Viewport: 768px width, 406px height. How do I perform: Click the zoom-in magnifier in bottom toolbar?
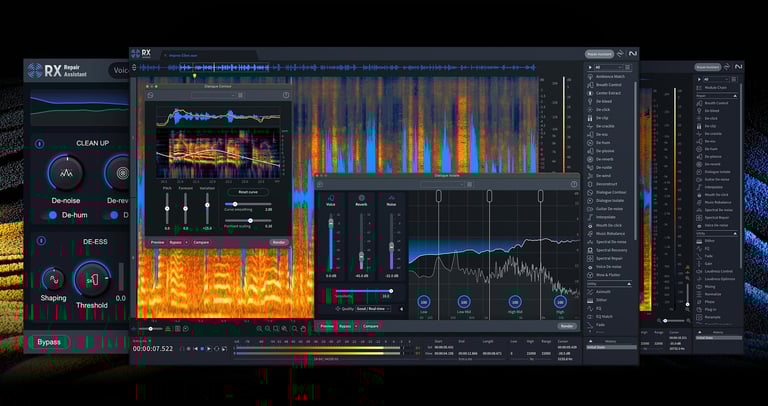[260, 329]
